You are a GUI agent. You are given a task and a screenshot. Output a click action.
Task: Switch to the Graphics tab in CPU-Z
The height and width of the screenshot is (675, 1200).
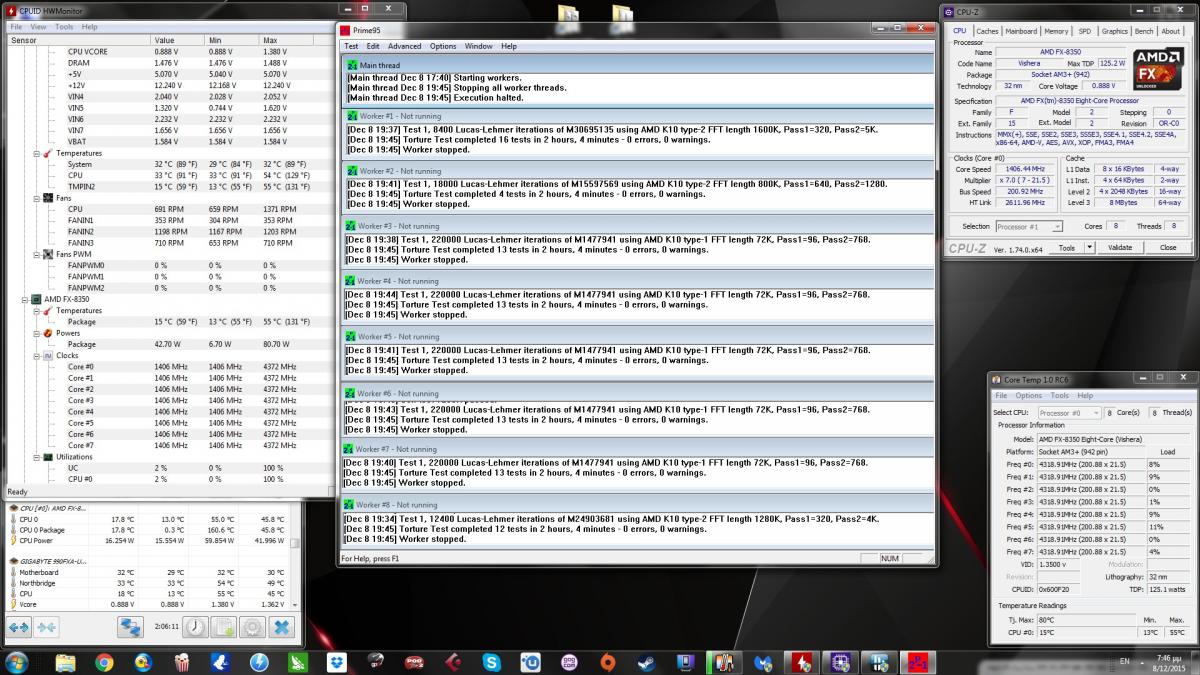click(x=1114, y=31)
